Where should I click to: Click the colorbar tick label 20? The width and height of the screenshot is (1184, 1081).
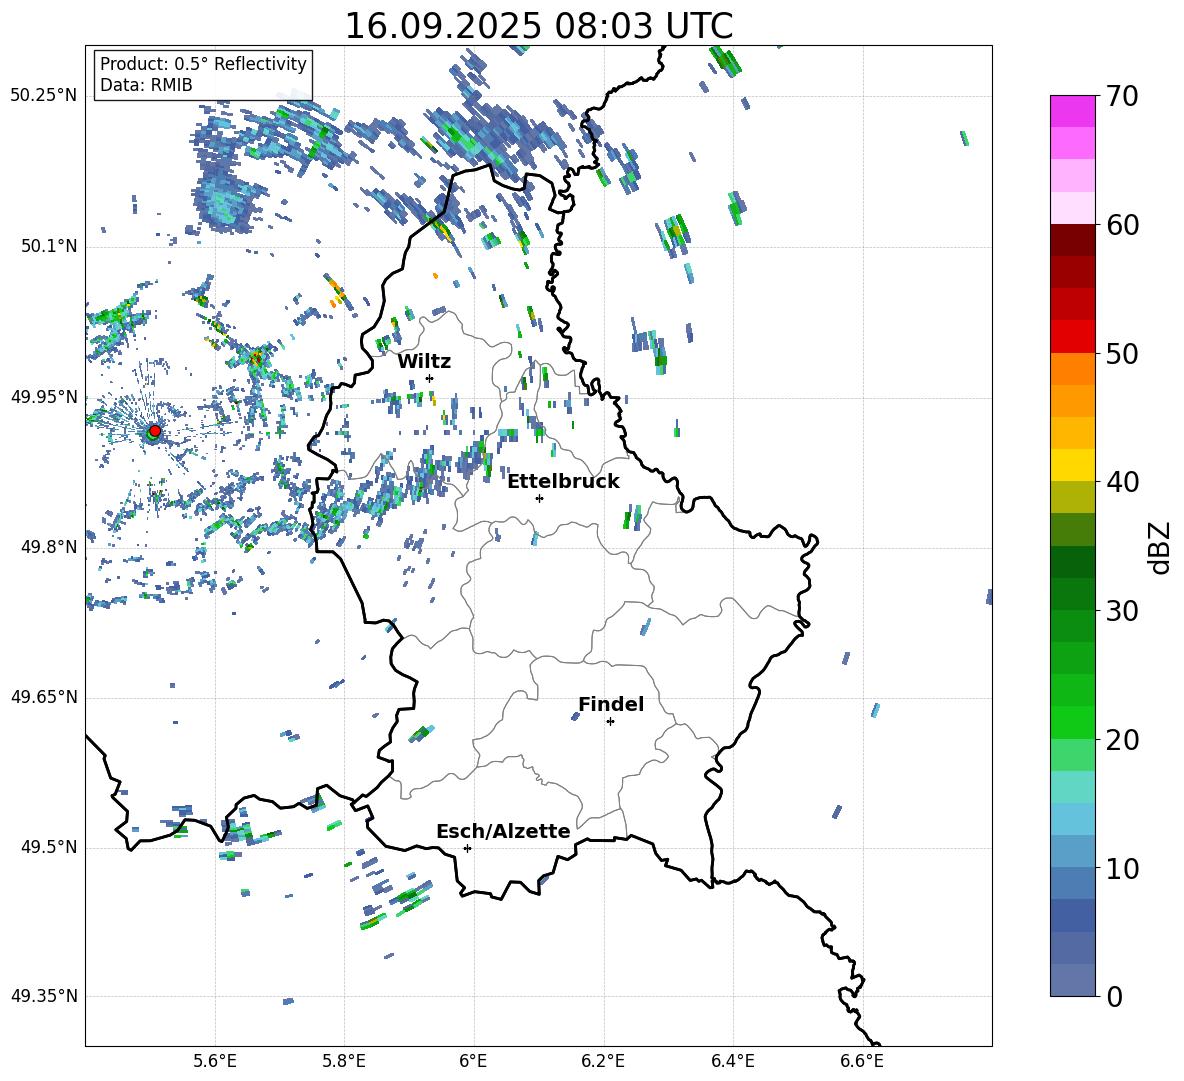click(x=1122, y=741)
